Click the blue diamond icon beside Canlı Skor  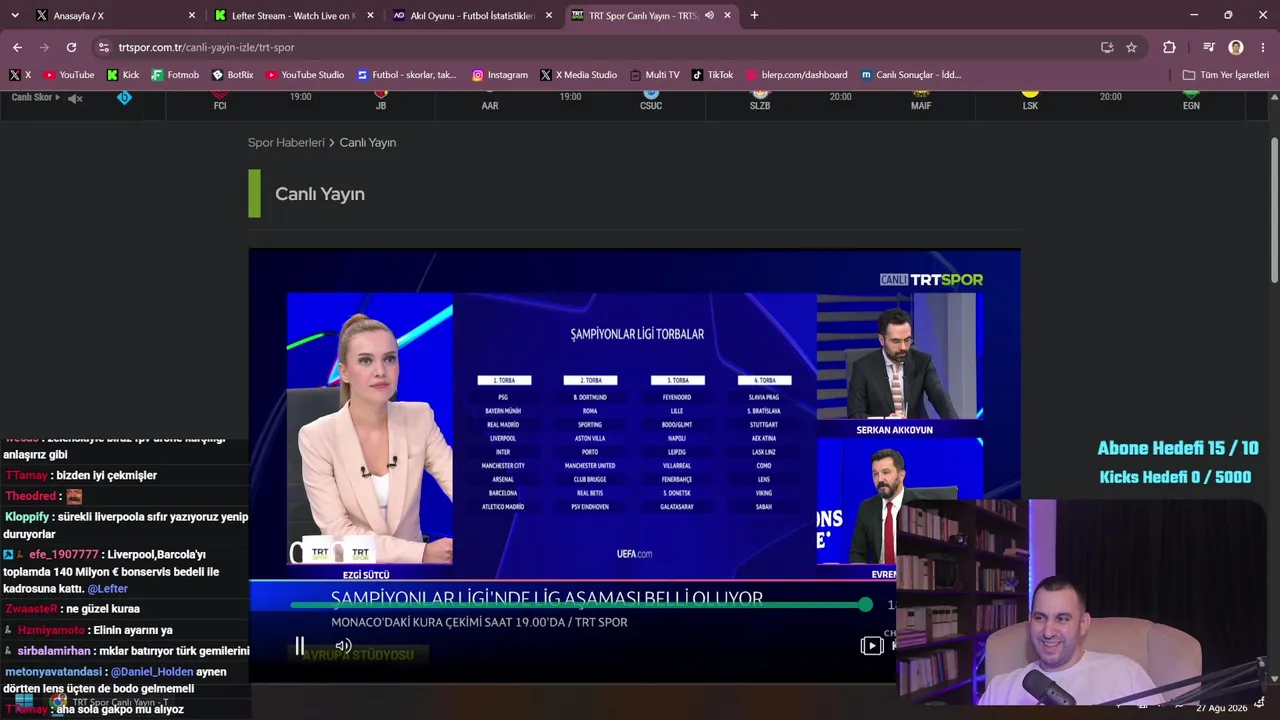[x=124, y=98]
